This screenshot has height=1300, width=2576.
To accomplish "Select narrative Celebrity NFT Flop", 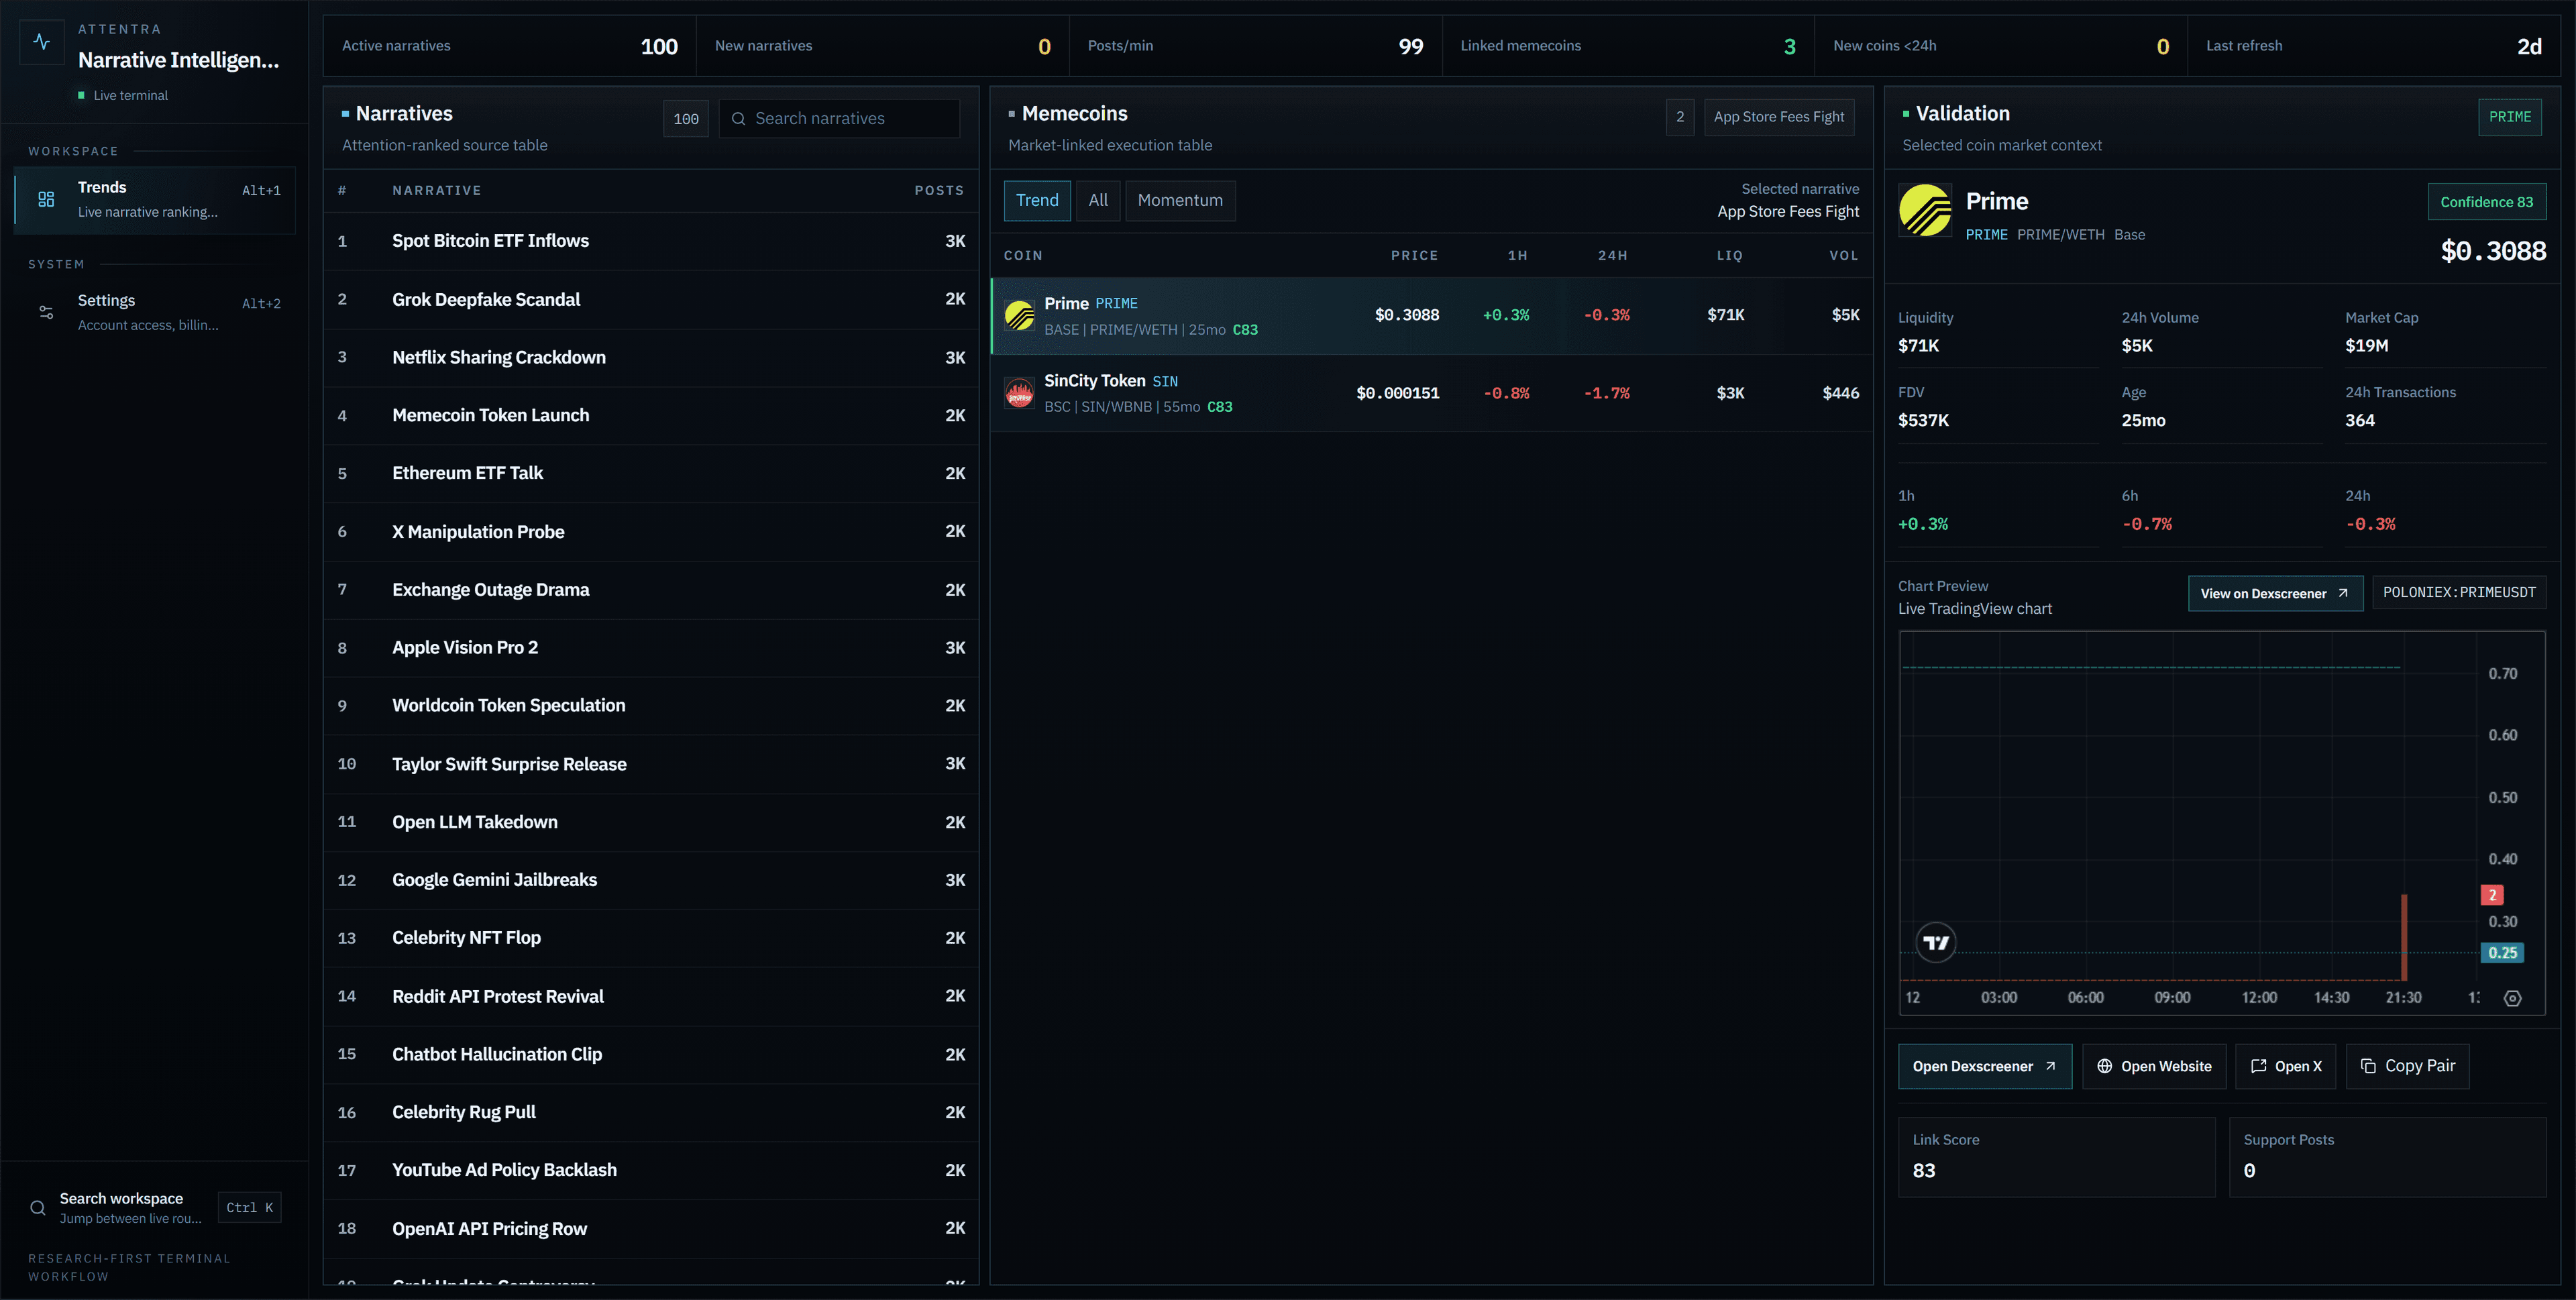I will pyautogui.click(x=651, y=938).
